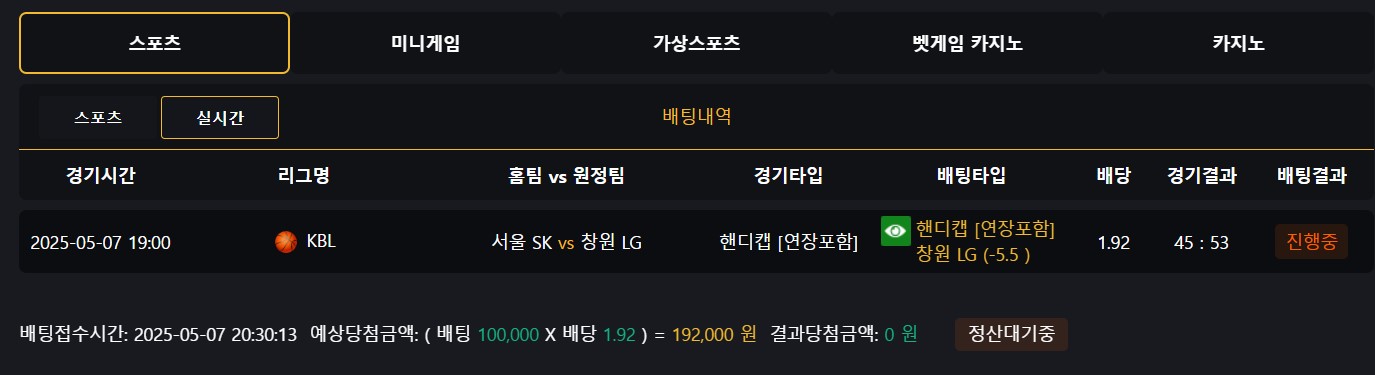The image size is (1375, 375).
Task: Select the 실시간 sub-tab button
Action: point(220,117)
